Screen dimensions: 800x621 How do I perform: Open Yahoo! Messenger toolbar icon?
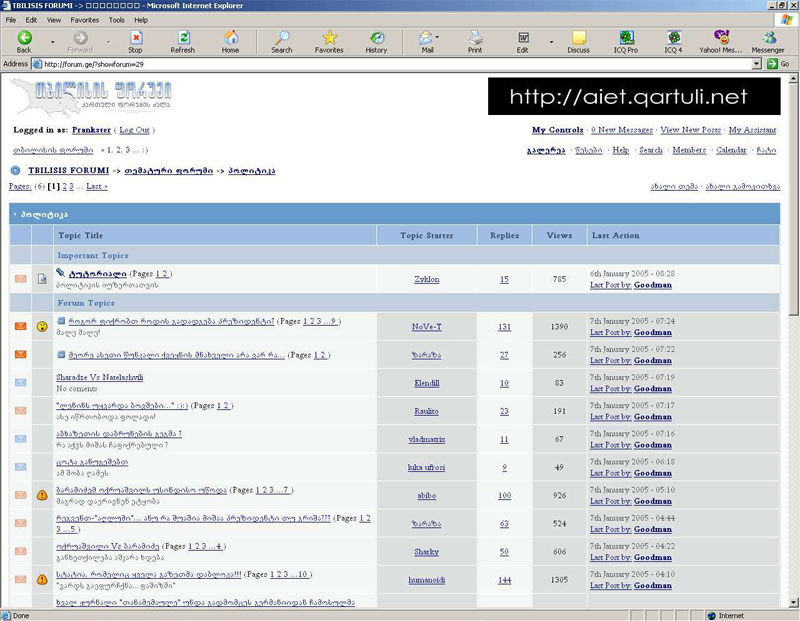[x=721, y=40]
